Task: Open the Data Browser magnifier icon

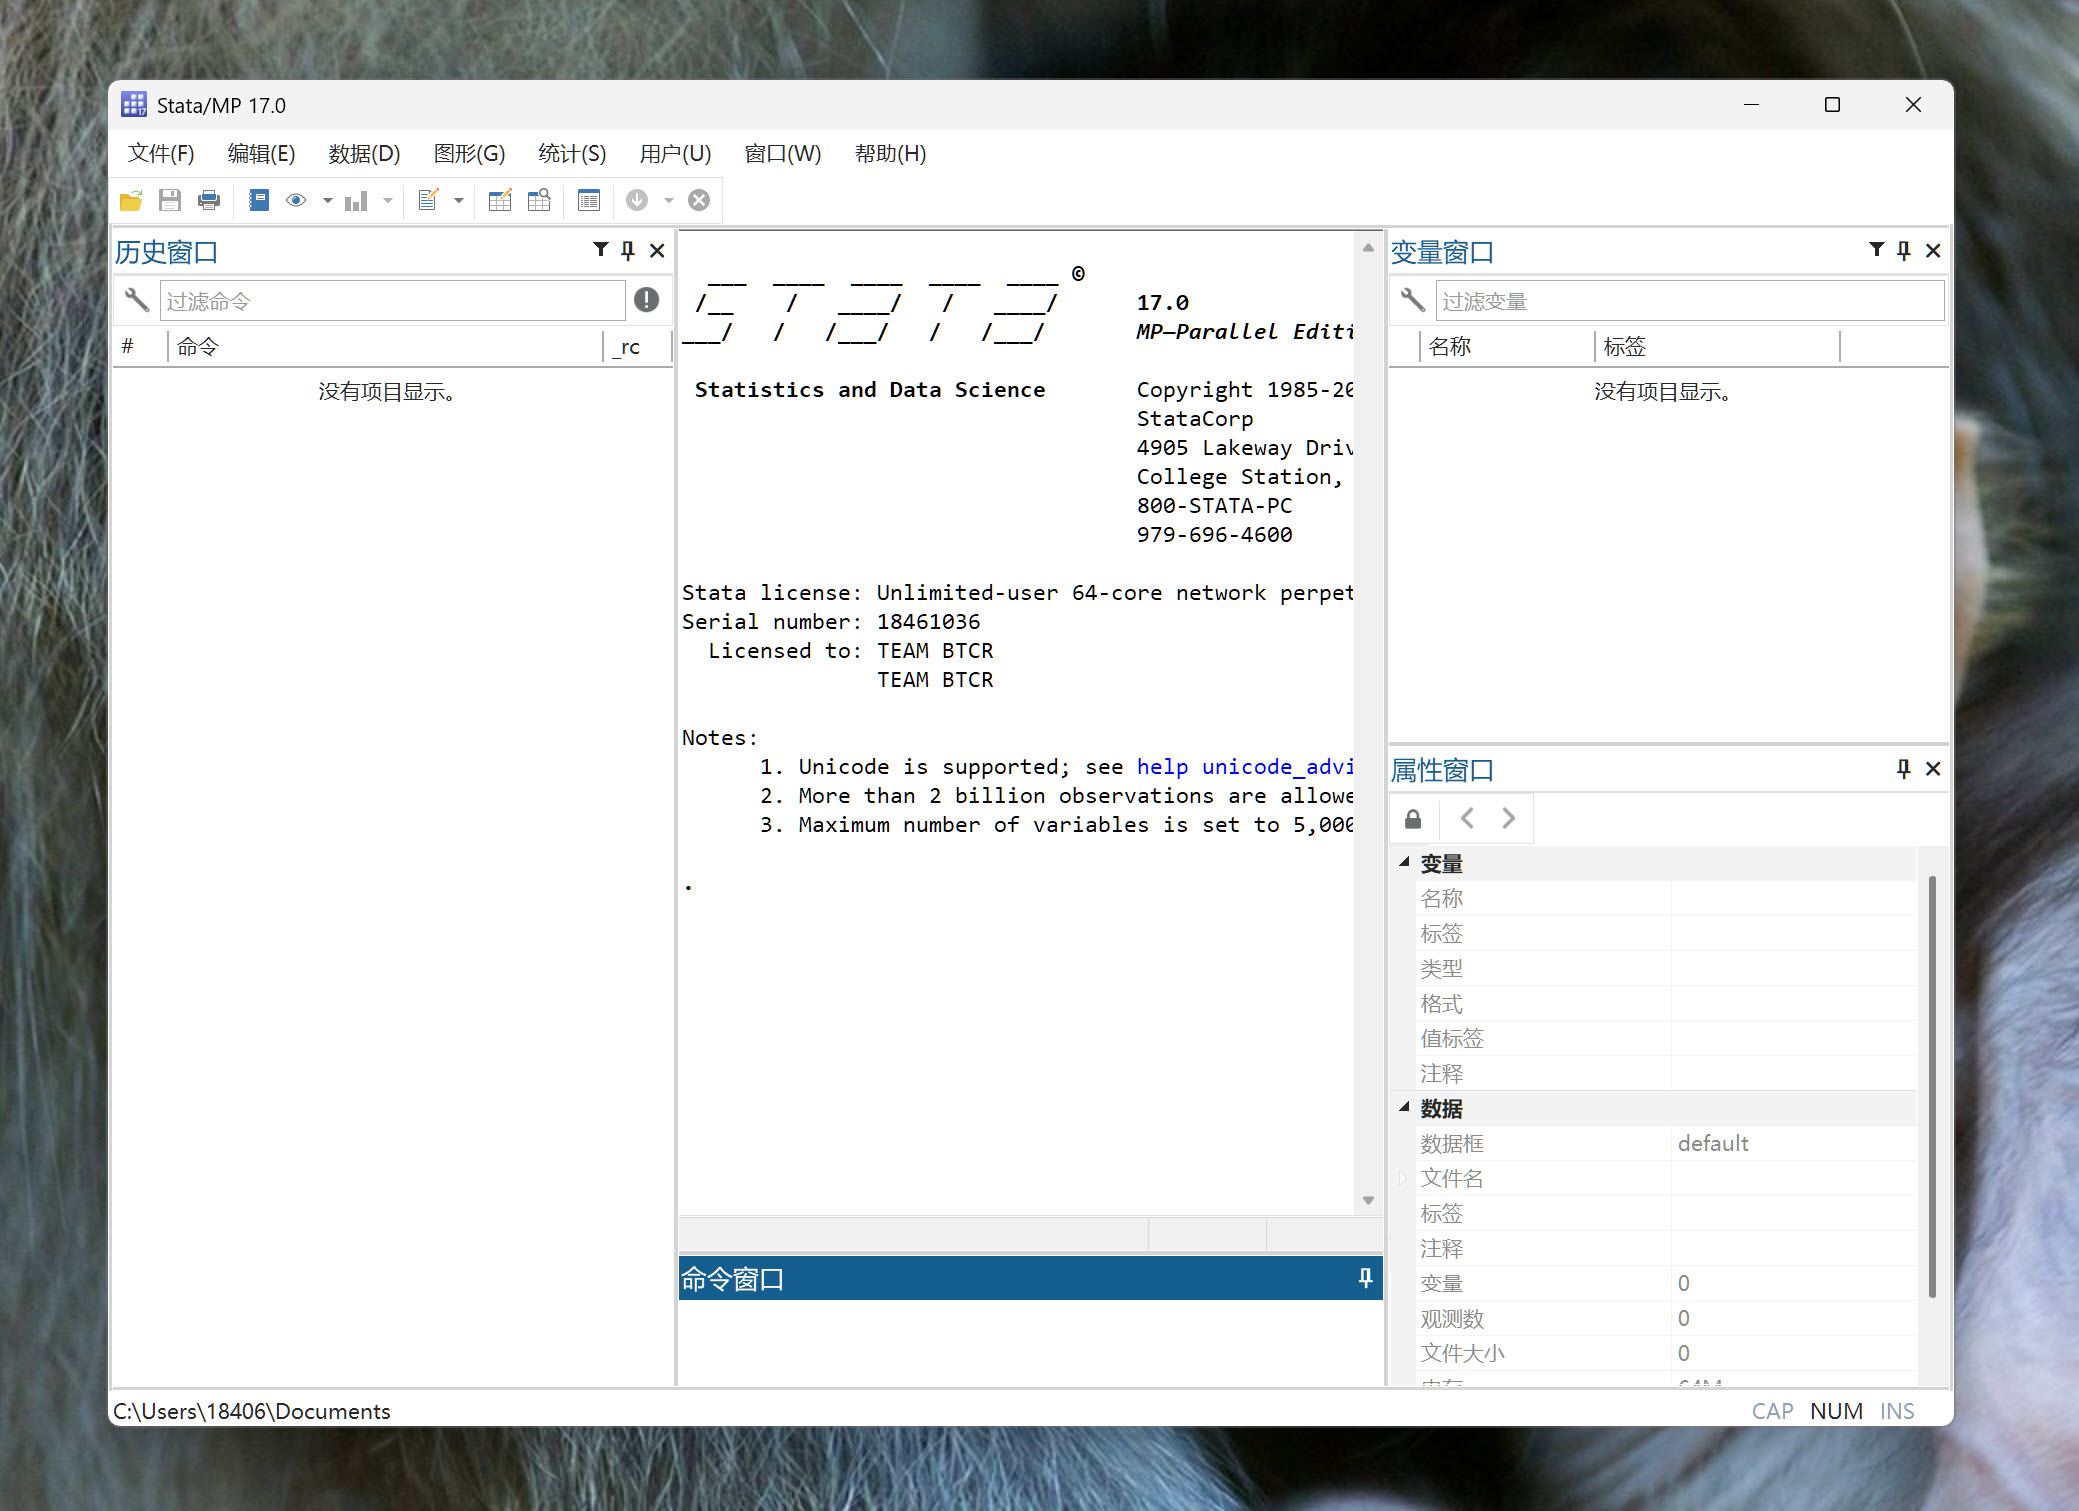Action: (x=539, y=201)
